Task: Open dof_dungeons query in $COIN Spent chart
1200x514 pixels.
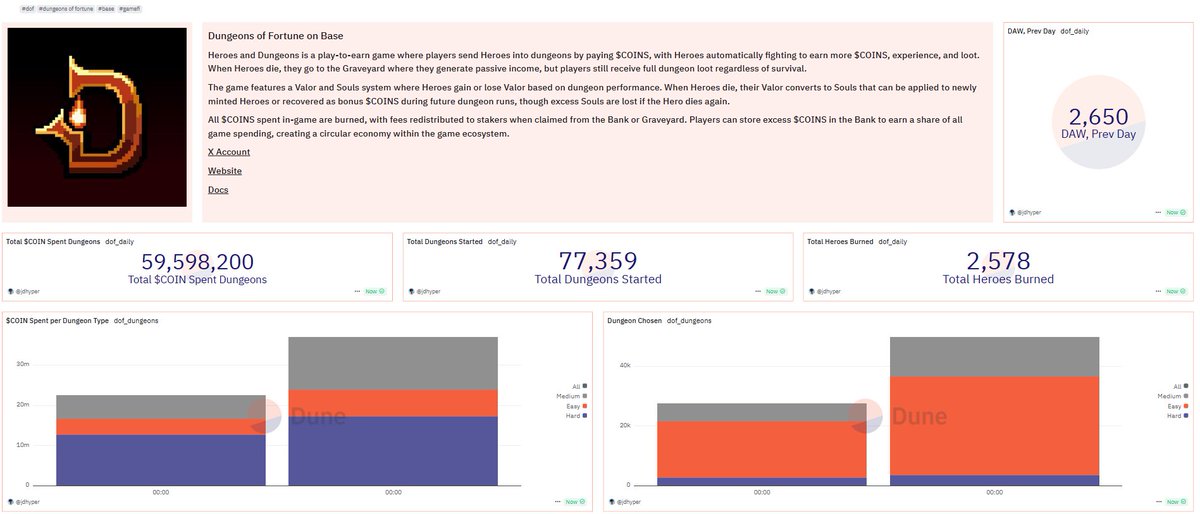Action: click(x=136, y=320)
